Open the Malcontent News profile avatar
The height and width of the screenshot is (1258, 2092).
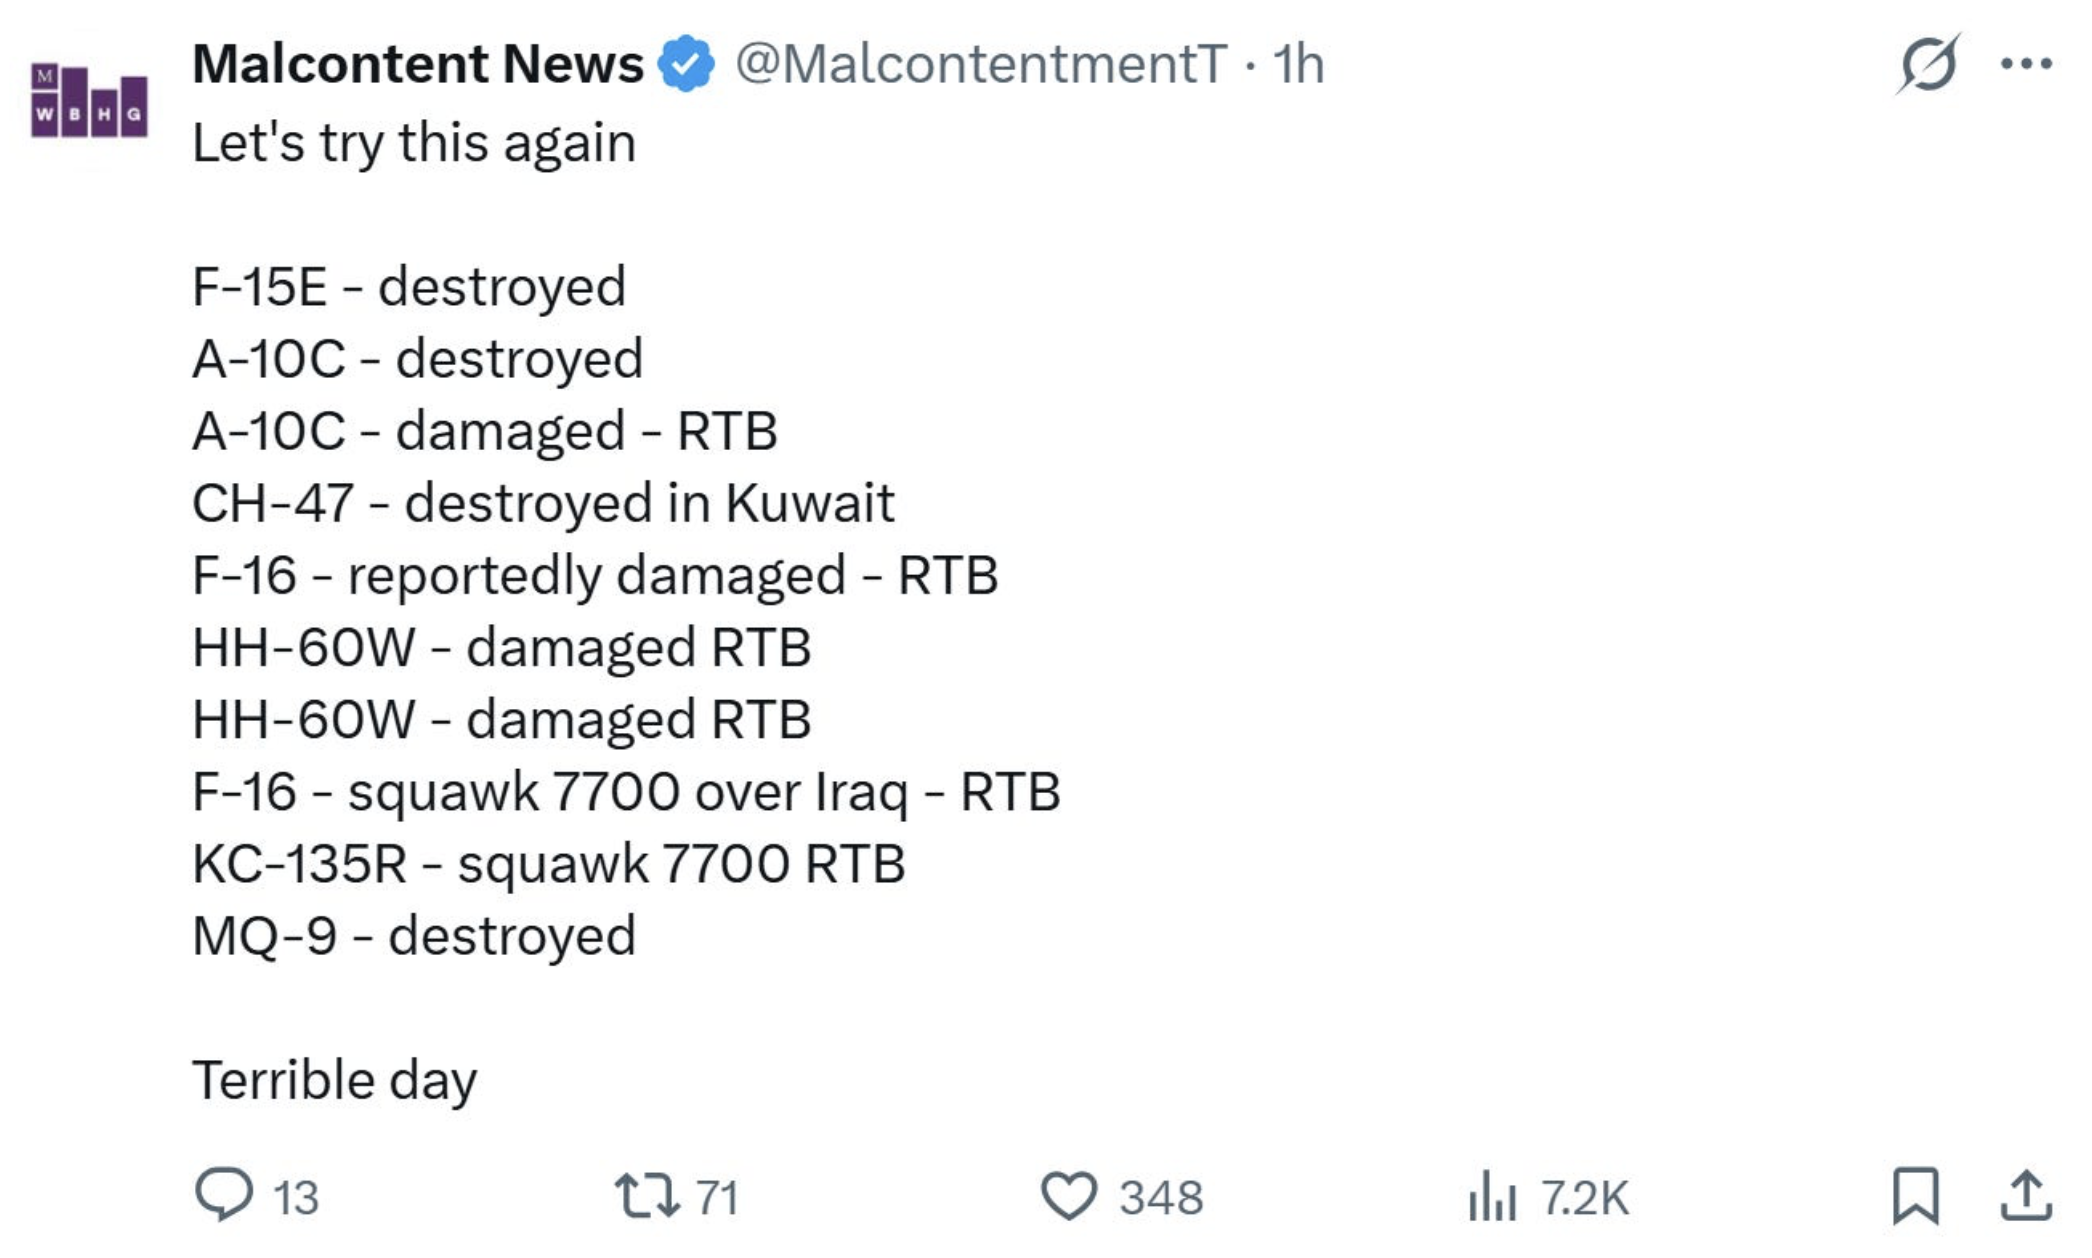tap(89, 100)
